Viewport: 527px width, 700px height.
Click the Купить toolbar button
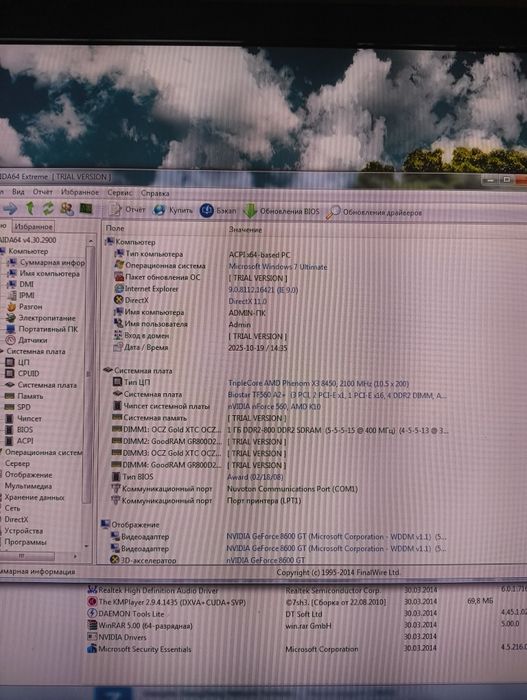tap(172, 210)
